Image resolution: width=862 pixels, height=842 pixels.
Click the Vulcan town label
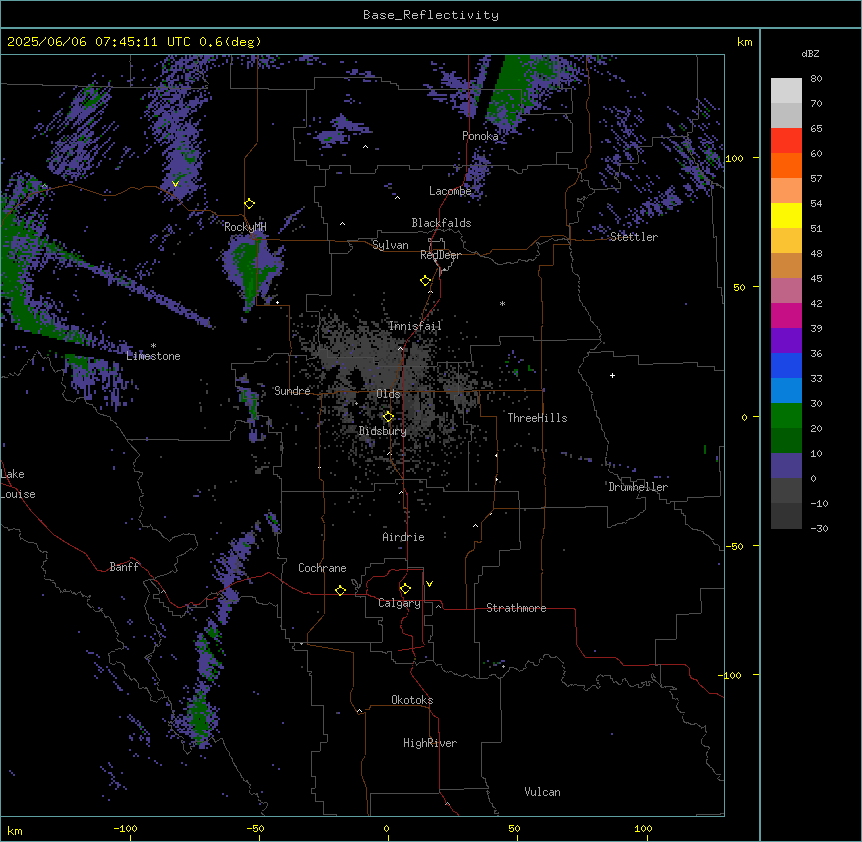pyautogui.click(x=543, y=792)
